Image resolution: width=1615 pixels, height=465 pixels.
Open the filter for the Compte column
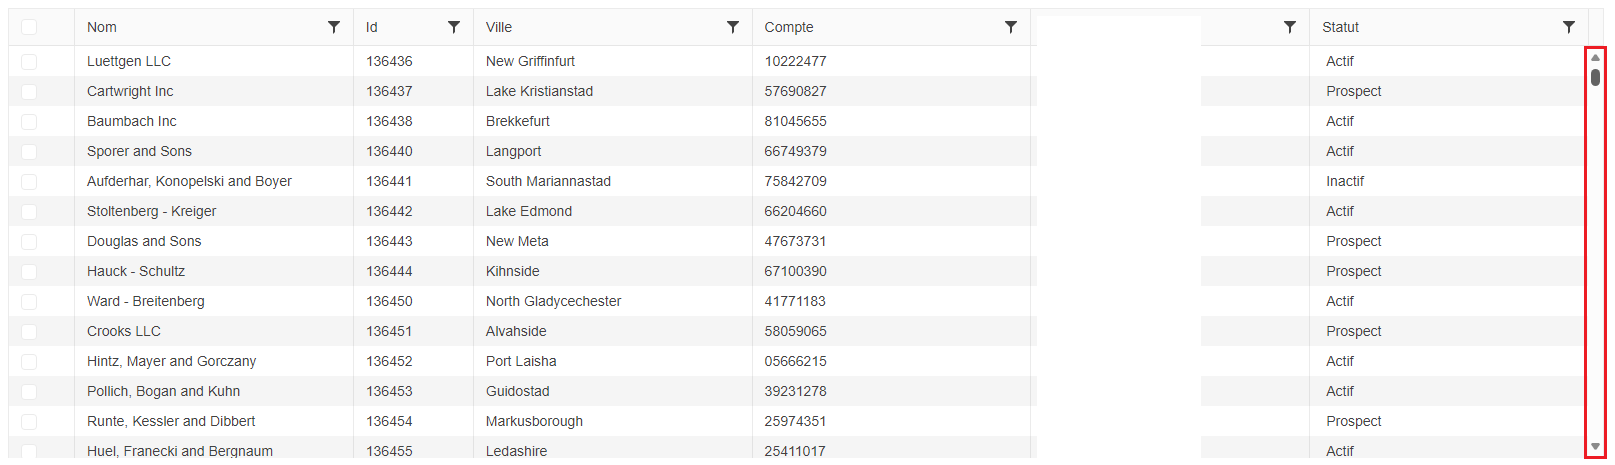(x=1011, y=27)
